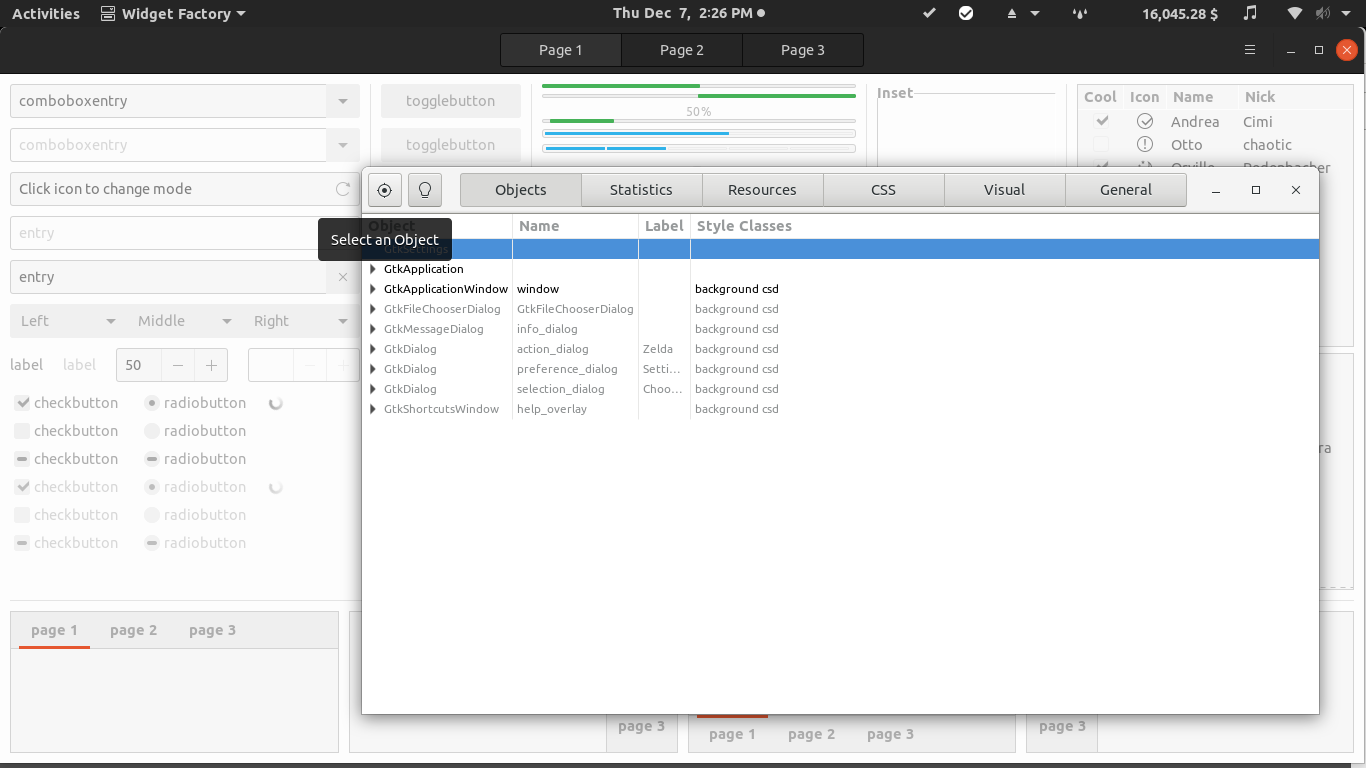The image size is (1366, 768).
Task: Open the inspector CSS tab
Action: [x=884, y=190]
